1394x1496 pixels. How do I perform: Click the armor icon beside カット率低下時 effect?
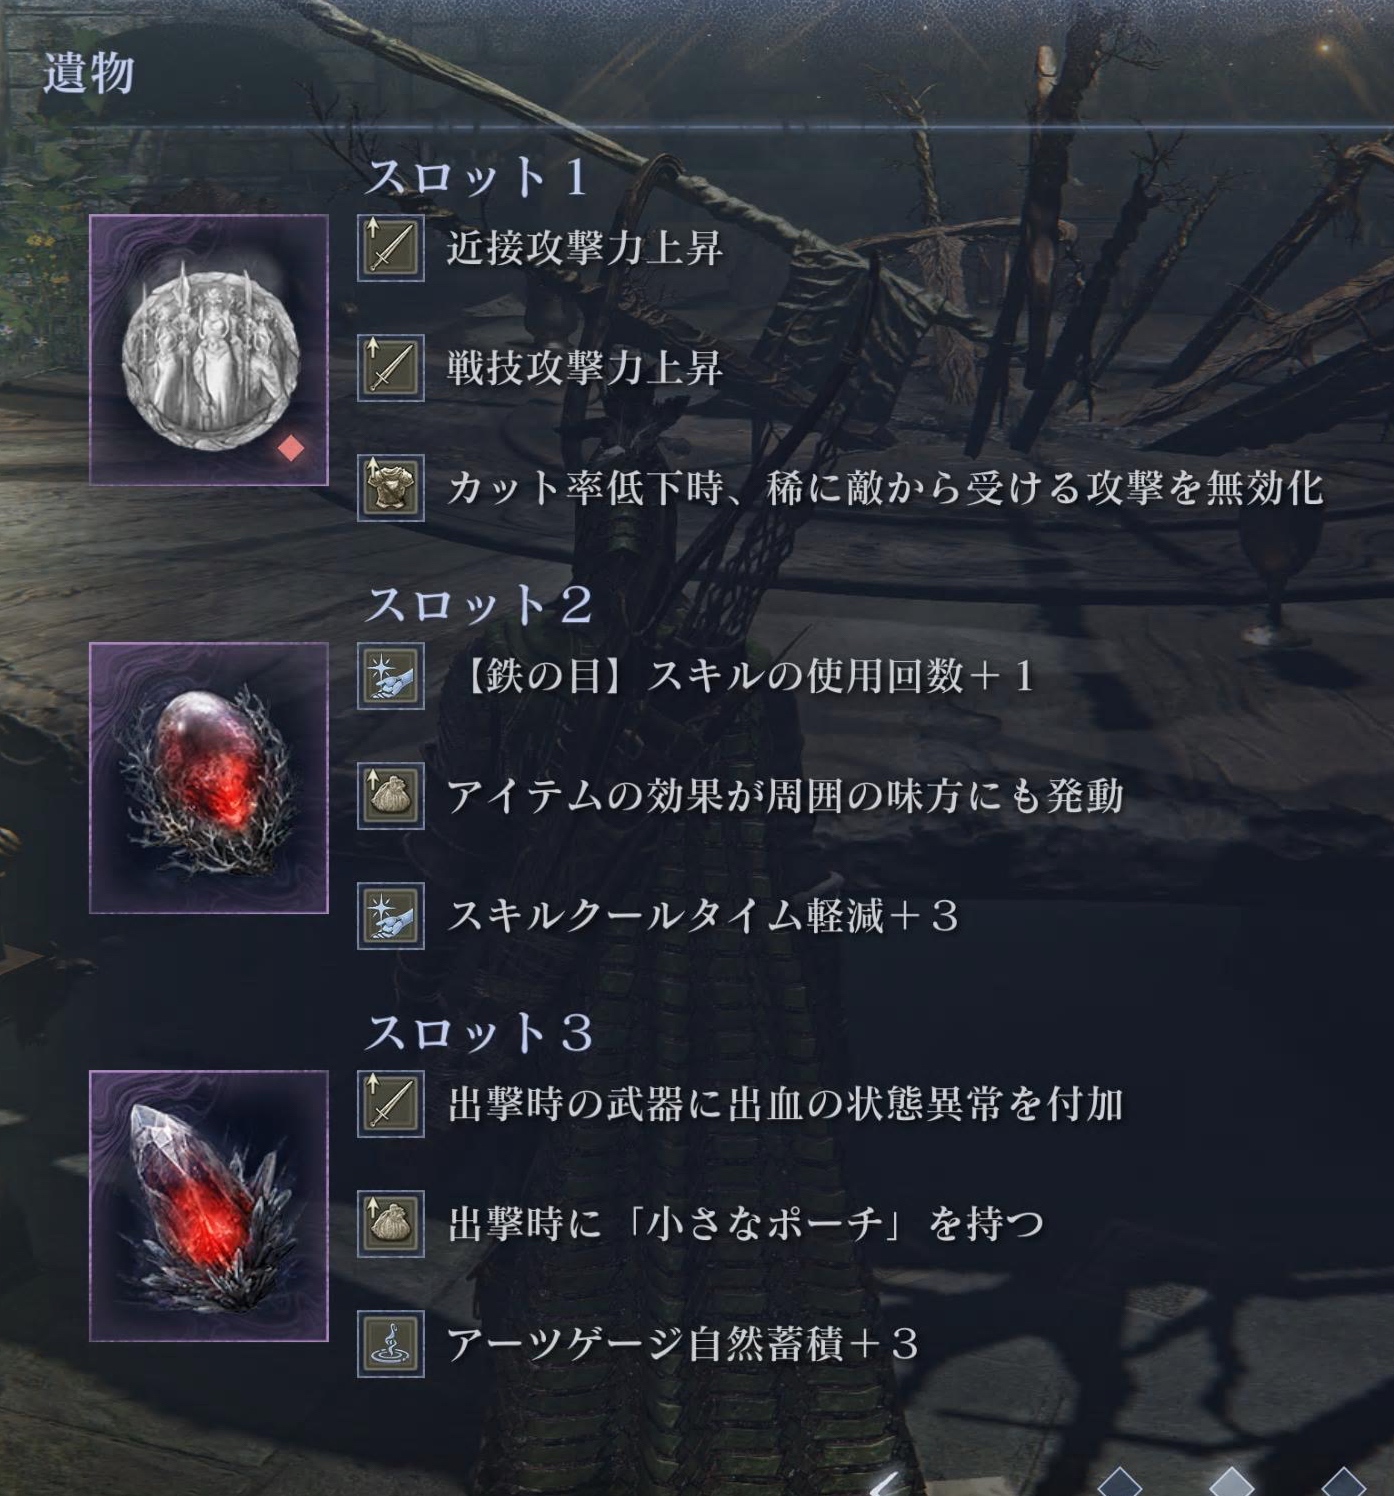pyautogui.click(x=391, y=487)
